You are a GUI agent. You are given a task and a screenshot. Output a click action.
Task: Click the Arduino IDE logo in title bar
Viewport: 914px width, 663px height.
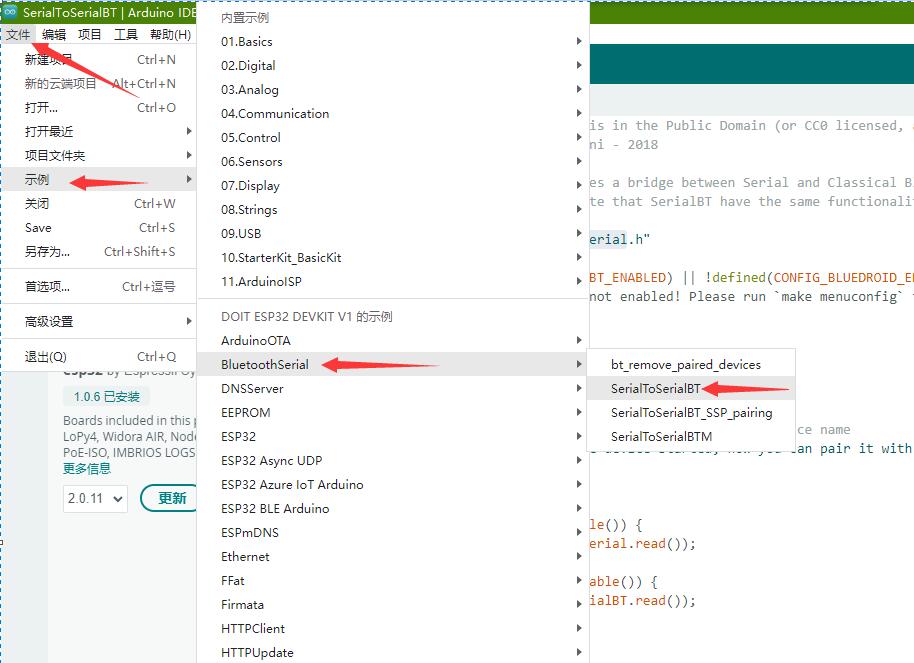click(10, 12)
